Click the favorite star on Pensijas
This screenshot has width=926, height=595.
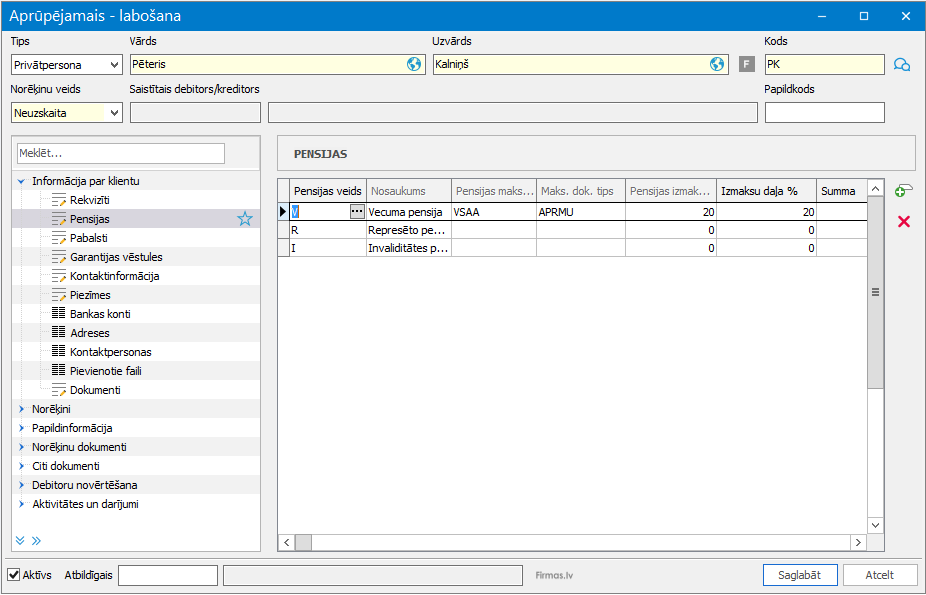pos(245,219)
